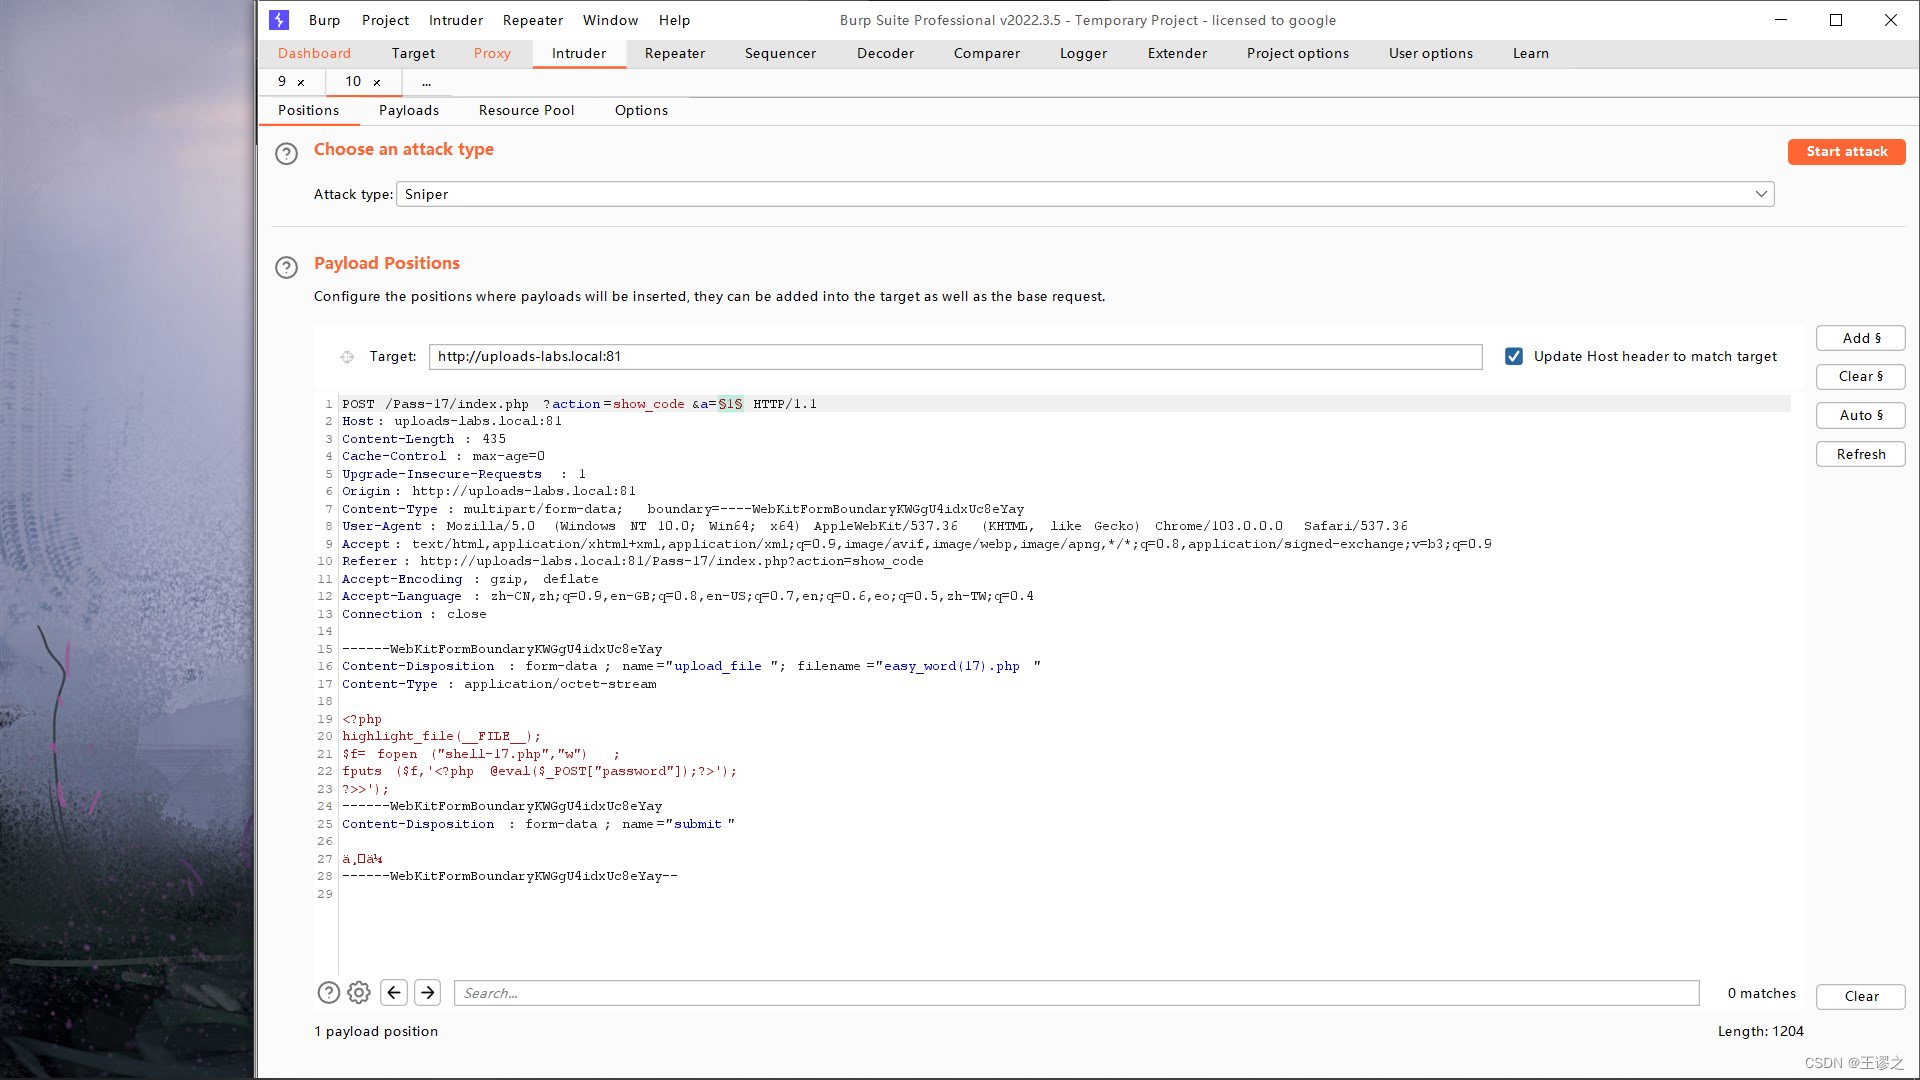Select the Positions sub-tab
Image resolution: width=1920 pixels, height=1080 pixels.
tap(308, 110)
